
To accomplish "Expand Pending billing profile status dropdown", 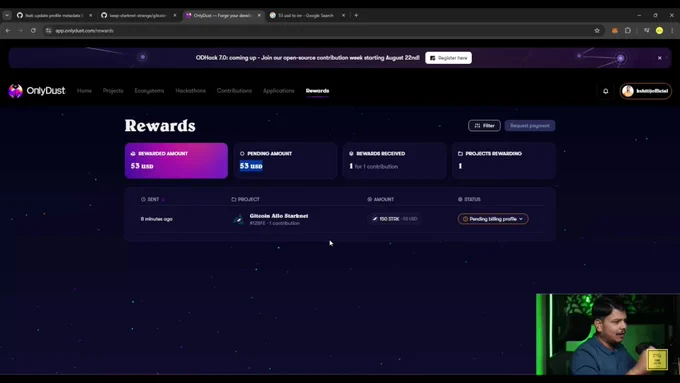I will [493, 219].
